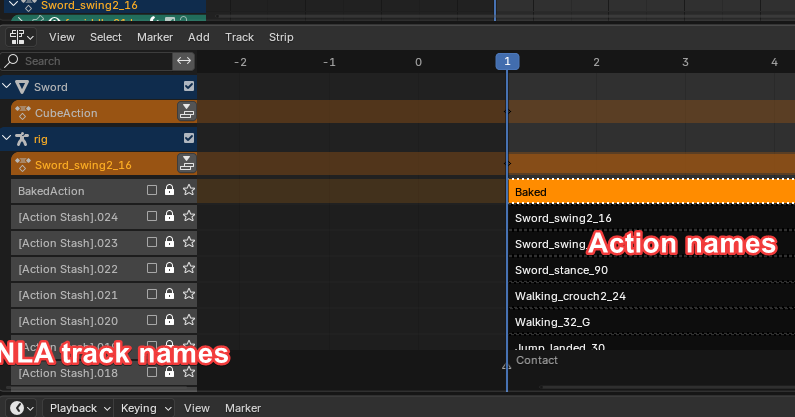Push down the CubeAction action
Viewport: 795px width, 417px height.
pyautogui.click(x=187, y=113)
